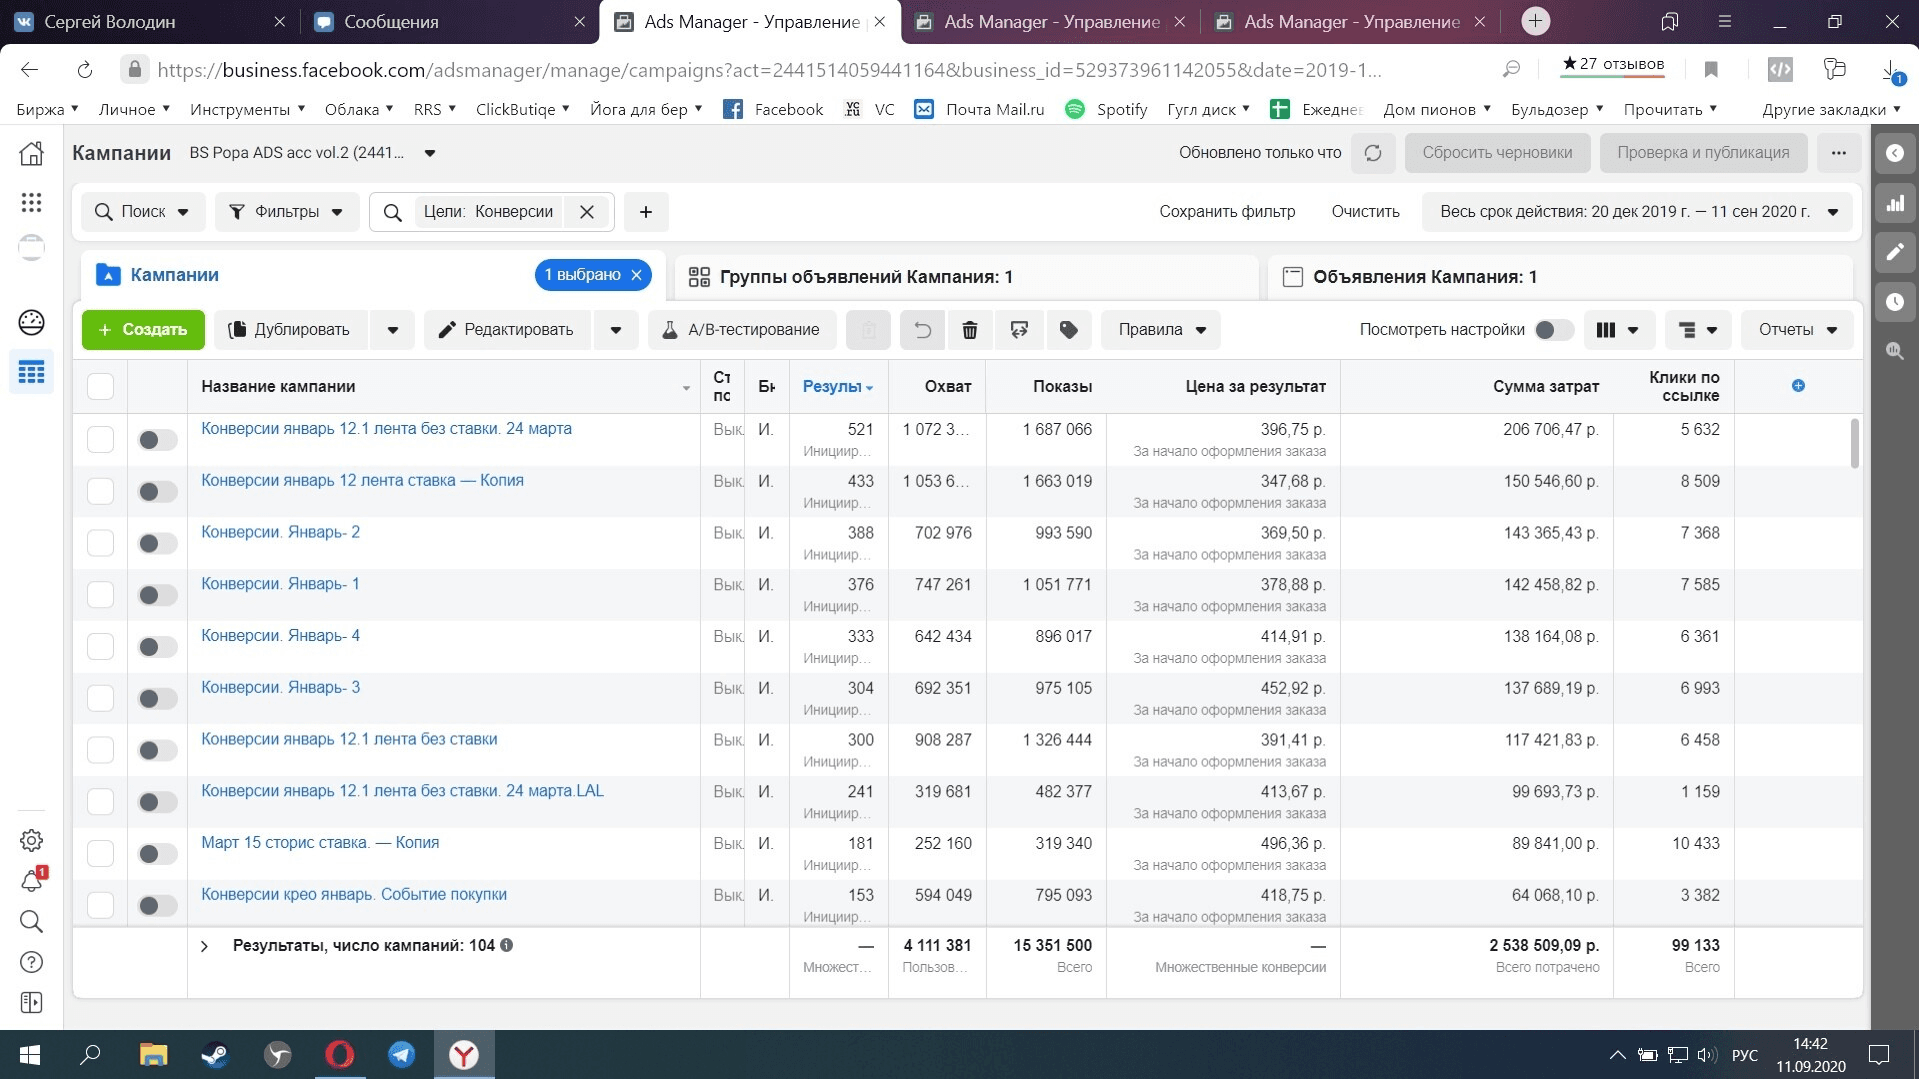
Task: Switch to the Кампании tab
Action: (174, 275)
